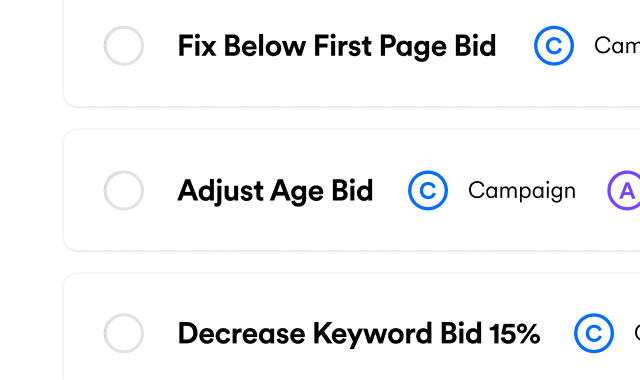Select the Adjust Age Bid radio circle

pyautogui.click(x=124, y=190)
